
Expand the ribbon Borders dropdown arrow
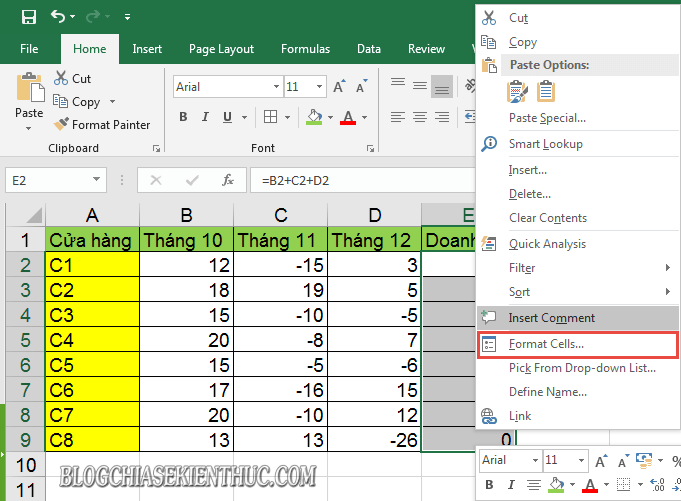pyautogui.click(x=288, y=117)
